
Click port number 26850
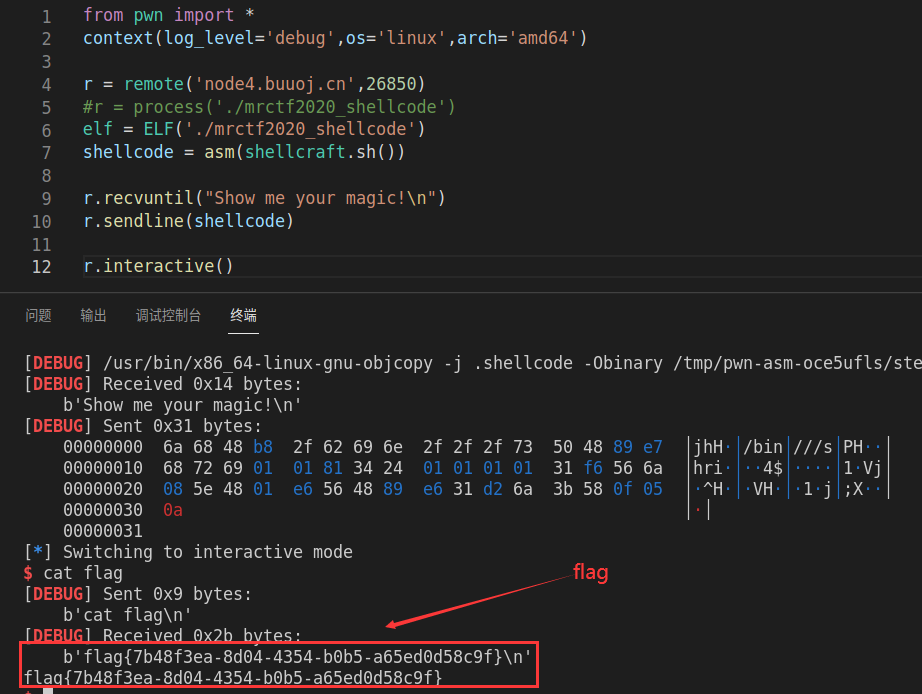click(x=390, y=84)
